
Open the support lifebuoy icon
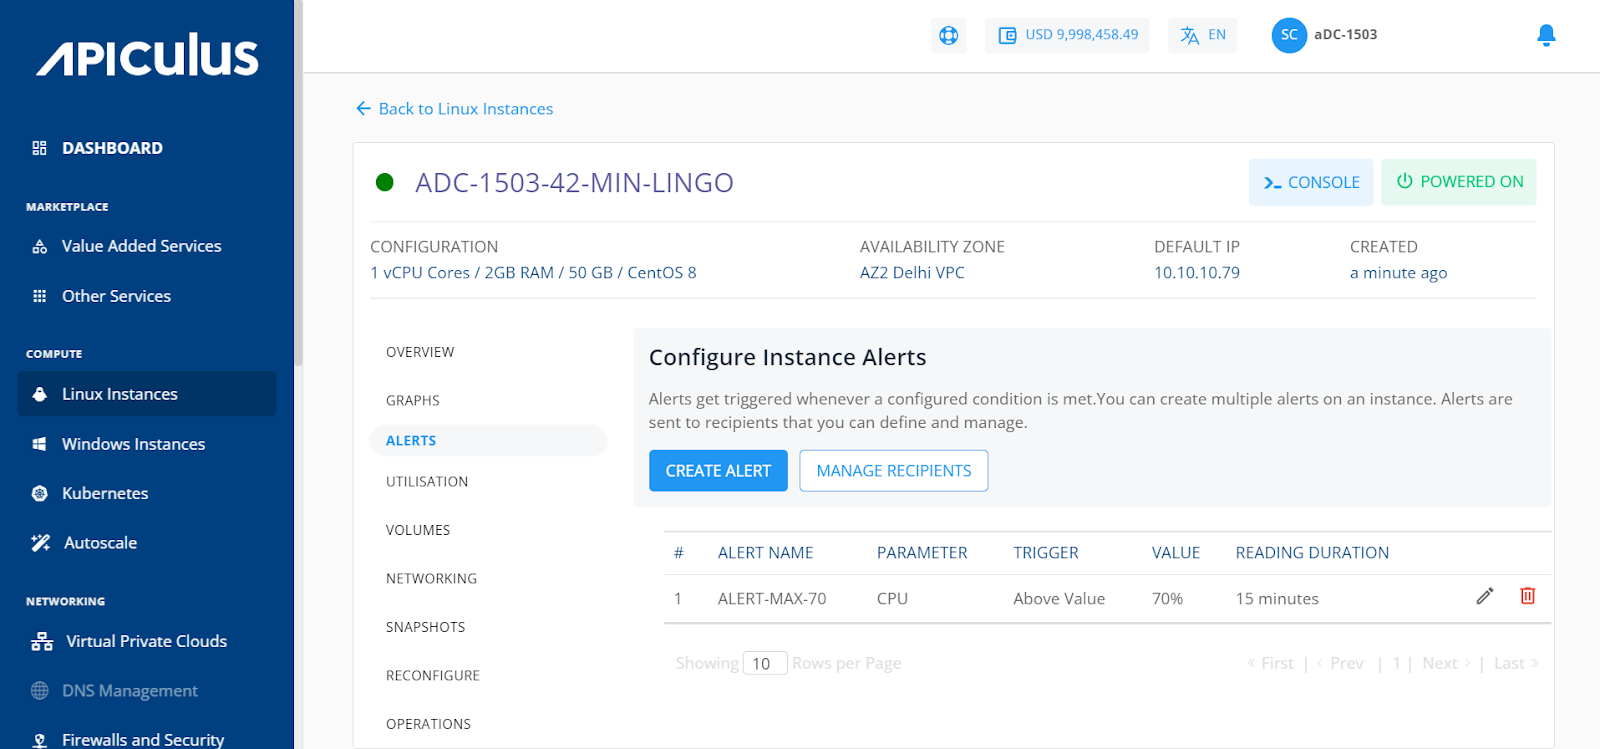[x=948, y=35]
